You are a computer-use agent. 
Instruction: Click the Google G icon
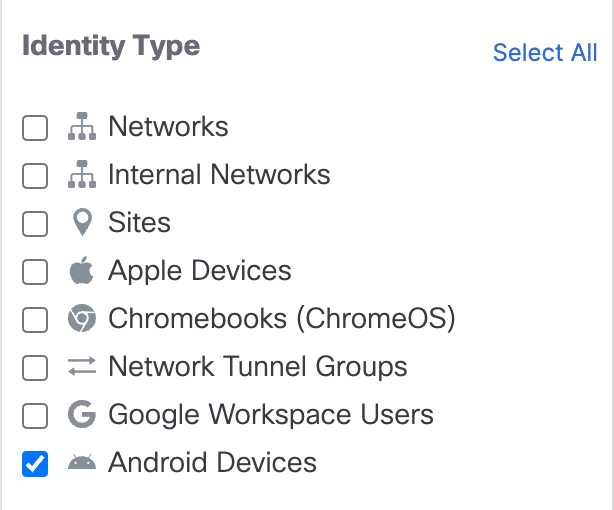[x=82, y=415]
